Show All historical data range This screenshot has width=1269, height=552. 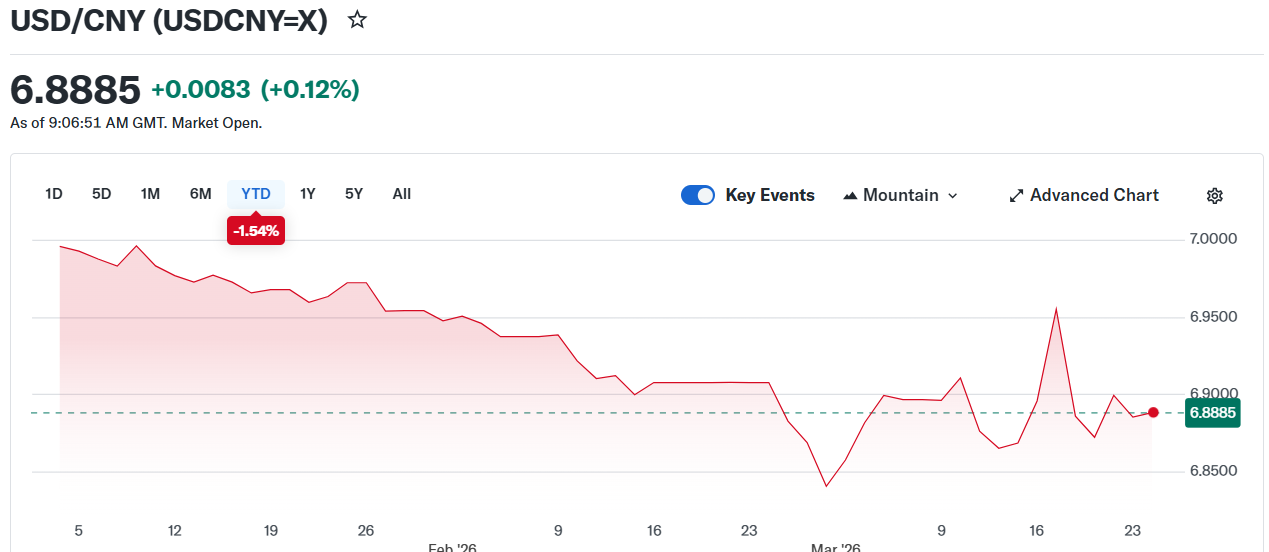point(402,194)
